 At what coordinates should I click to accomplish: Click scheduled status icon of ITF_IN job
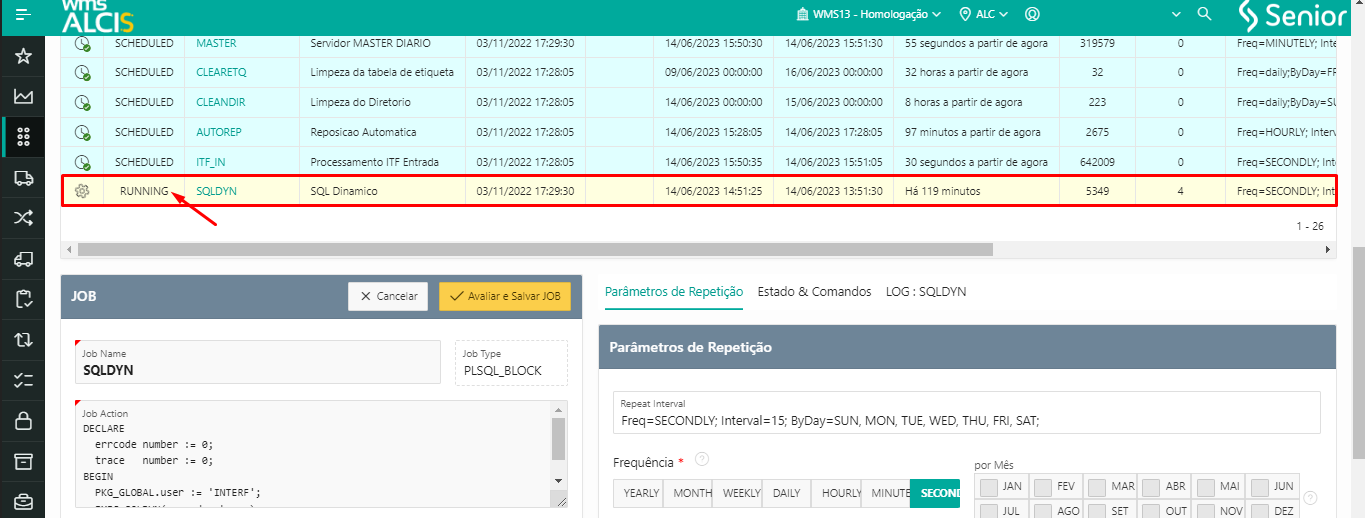[83, 162]
